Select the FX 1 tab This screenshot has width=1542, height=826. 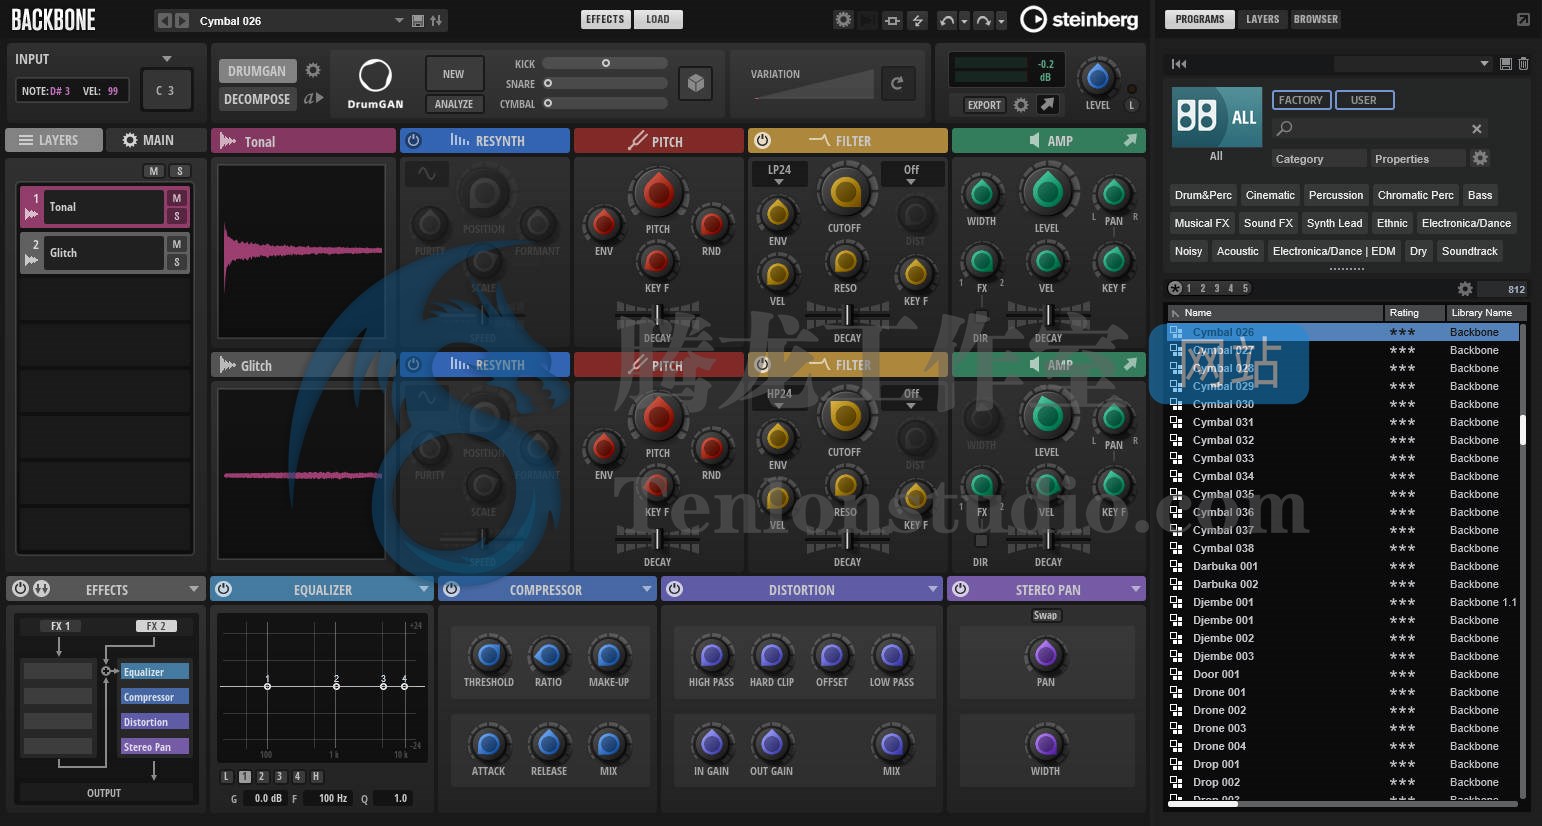pyautogui.click(x=61, y=626)
